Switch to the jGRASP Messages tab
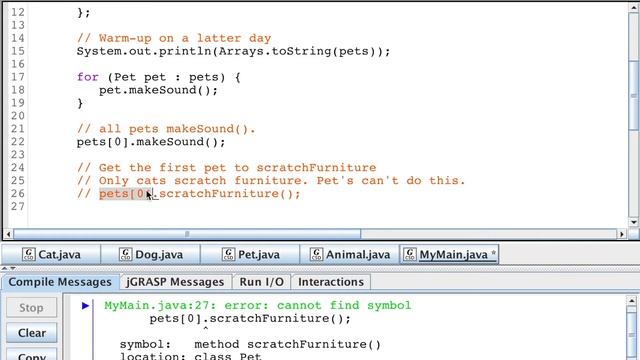Viewport: 640px width, 360px height. tap(175, 282)
